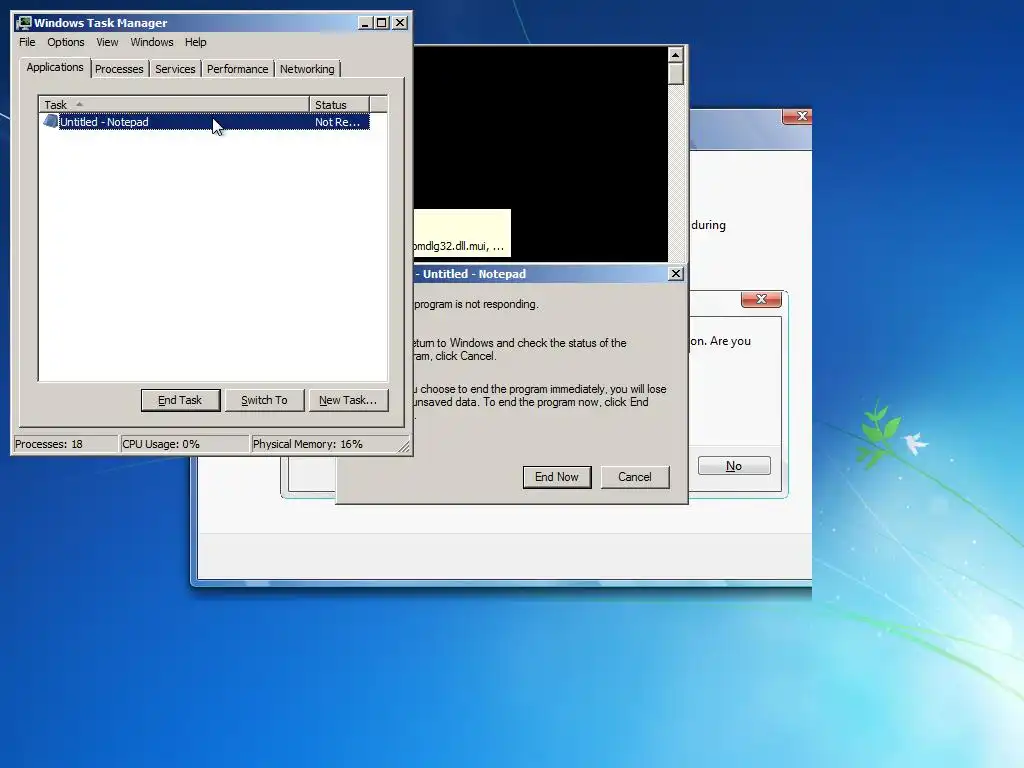1024x768 pixels.
Task: Minimize the Windows Task Manager window
Action: coord(365,23)
